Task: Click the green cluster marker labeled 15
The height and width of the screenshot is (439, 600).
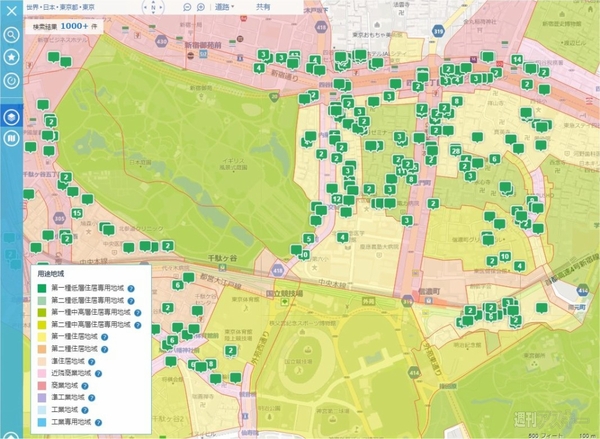Action: click(x=77, y=213)
